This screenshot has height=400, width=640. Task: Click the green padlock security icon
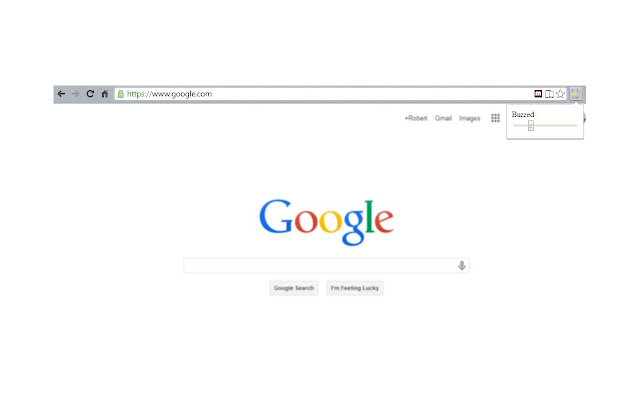[120, 94]
